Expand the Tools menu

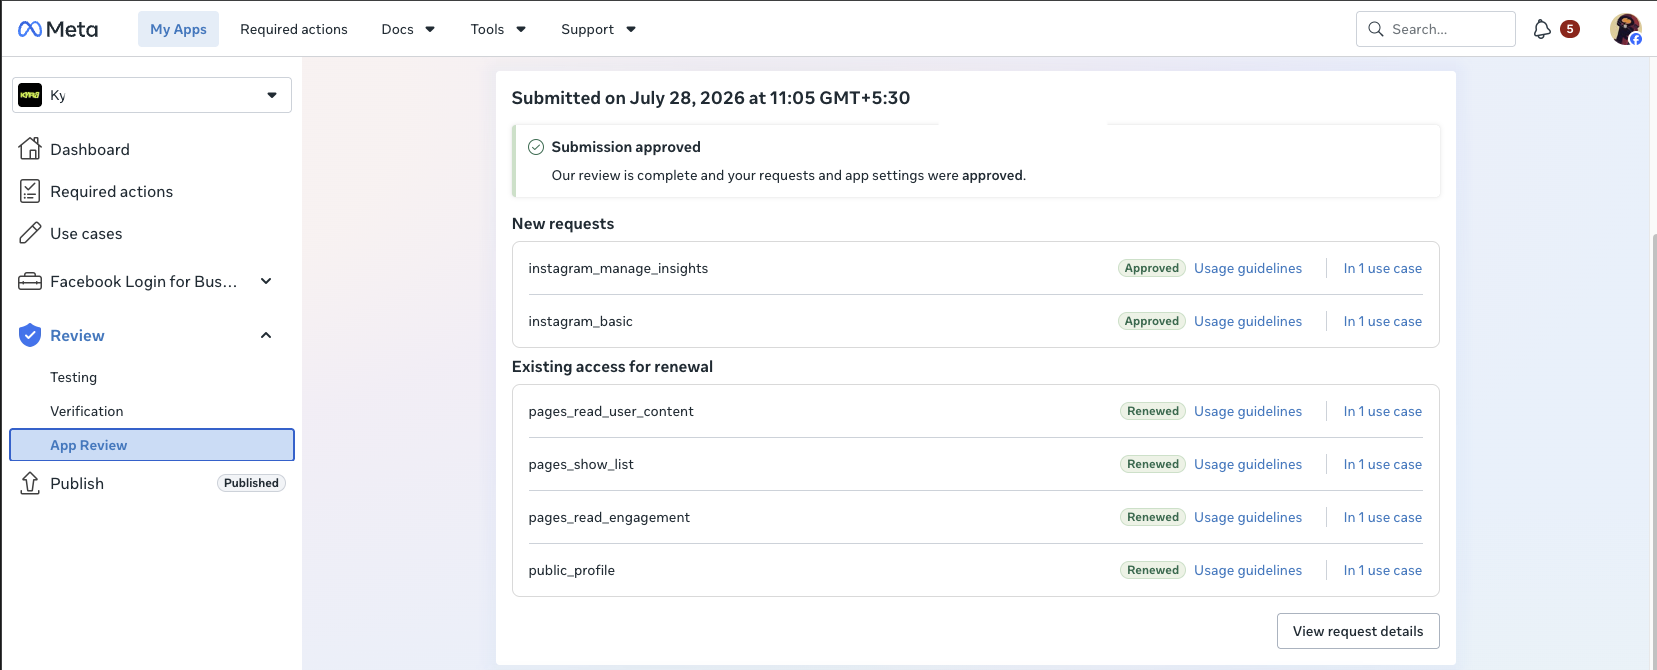tap(498, 29)
